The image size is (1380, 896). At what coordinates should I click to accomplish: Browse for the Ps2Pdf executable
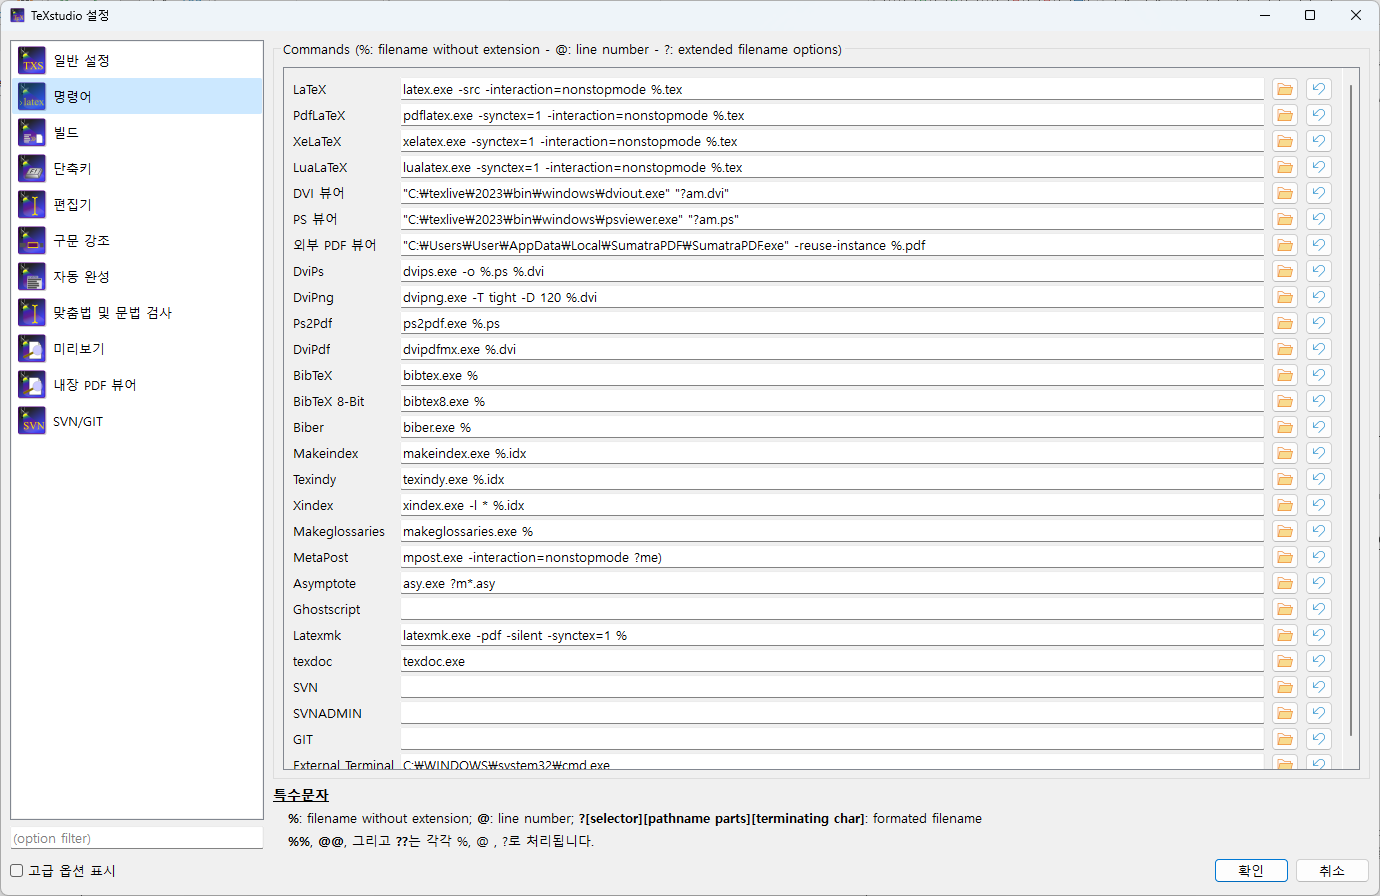tap(1285, 323)
